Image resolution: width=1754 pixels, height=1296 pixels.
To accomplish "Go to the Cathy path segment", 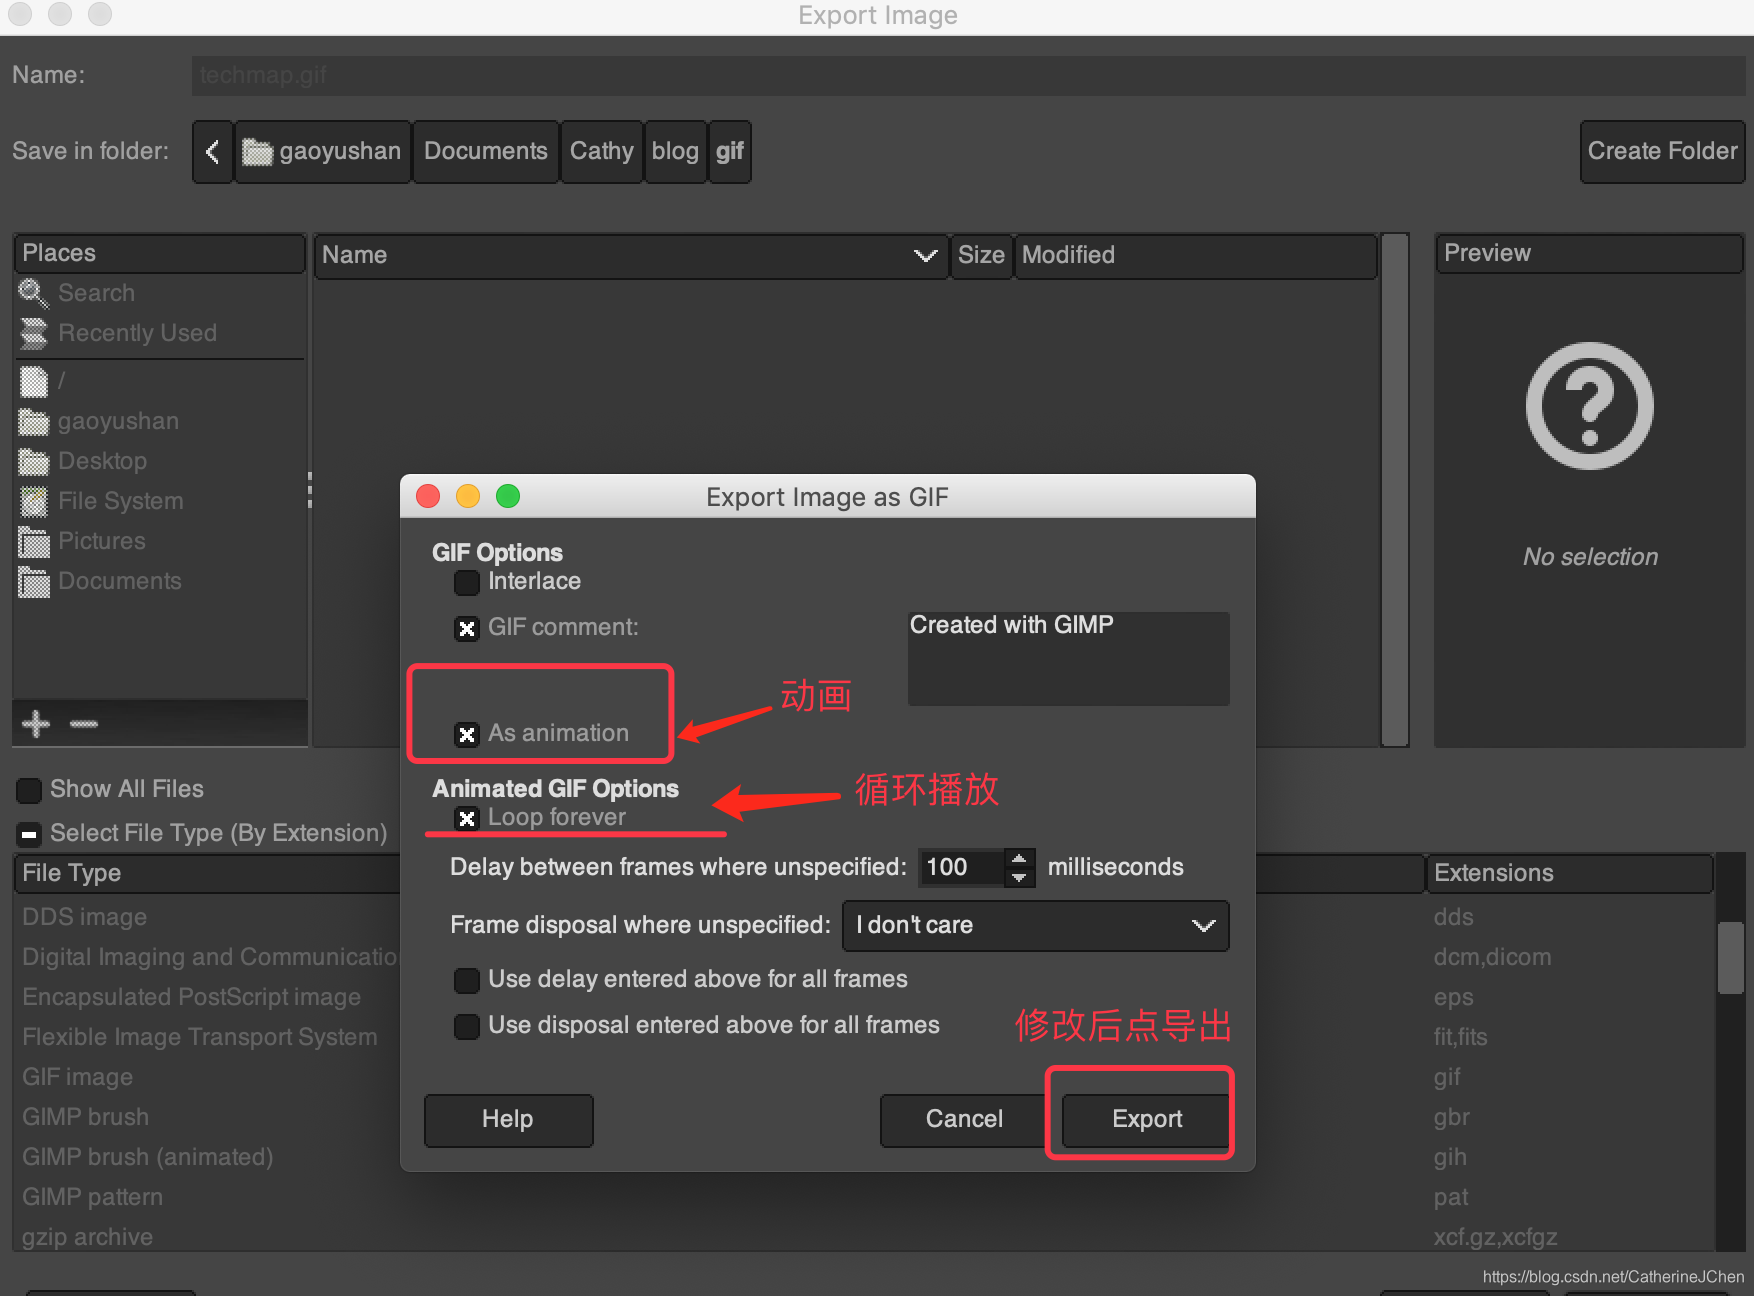I will pyautogui.click(x=602, y=151).
